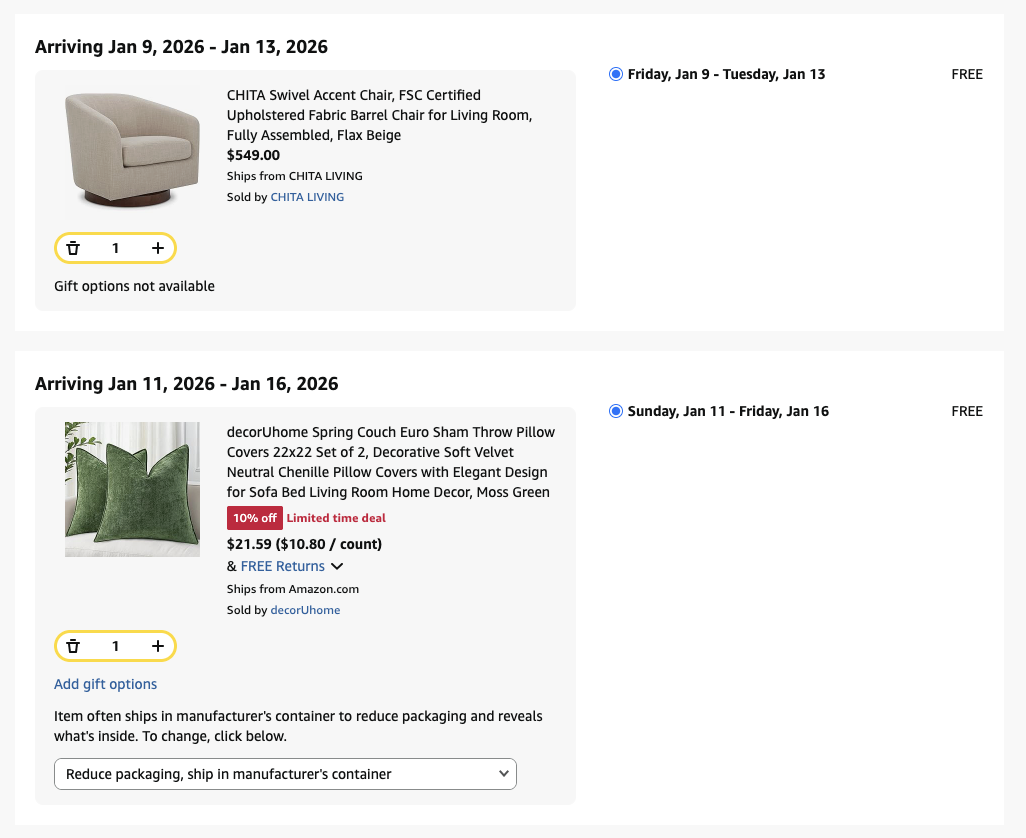The height and width of the screenshot is (838, 1026).
Task: Open CHITA LIVING seller link
Action: 307,197
